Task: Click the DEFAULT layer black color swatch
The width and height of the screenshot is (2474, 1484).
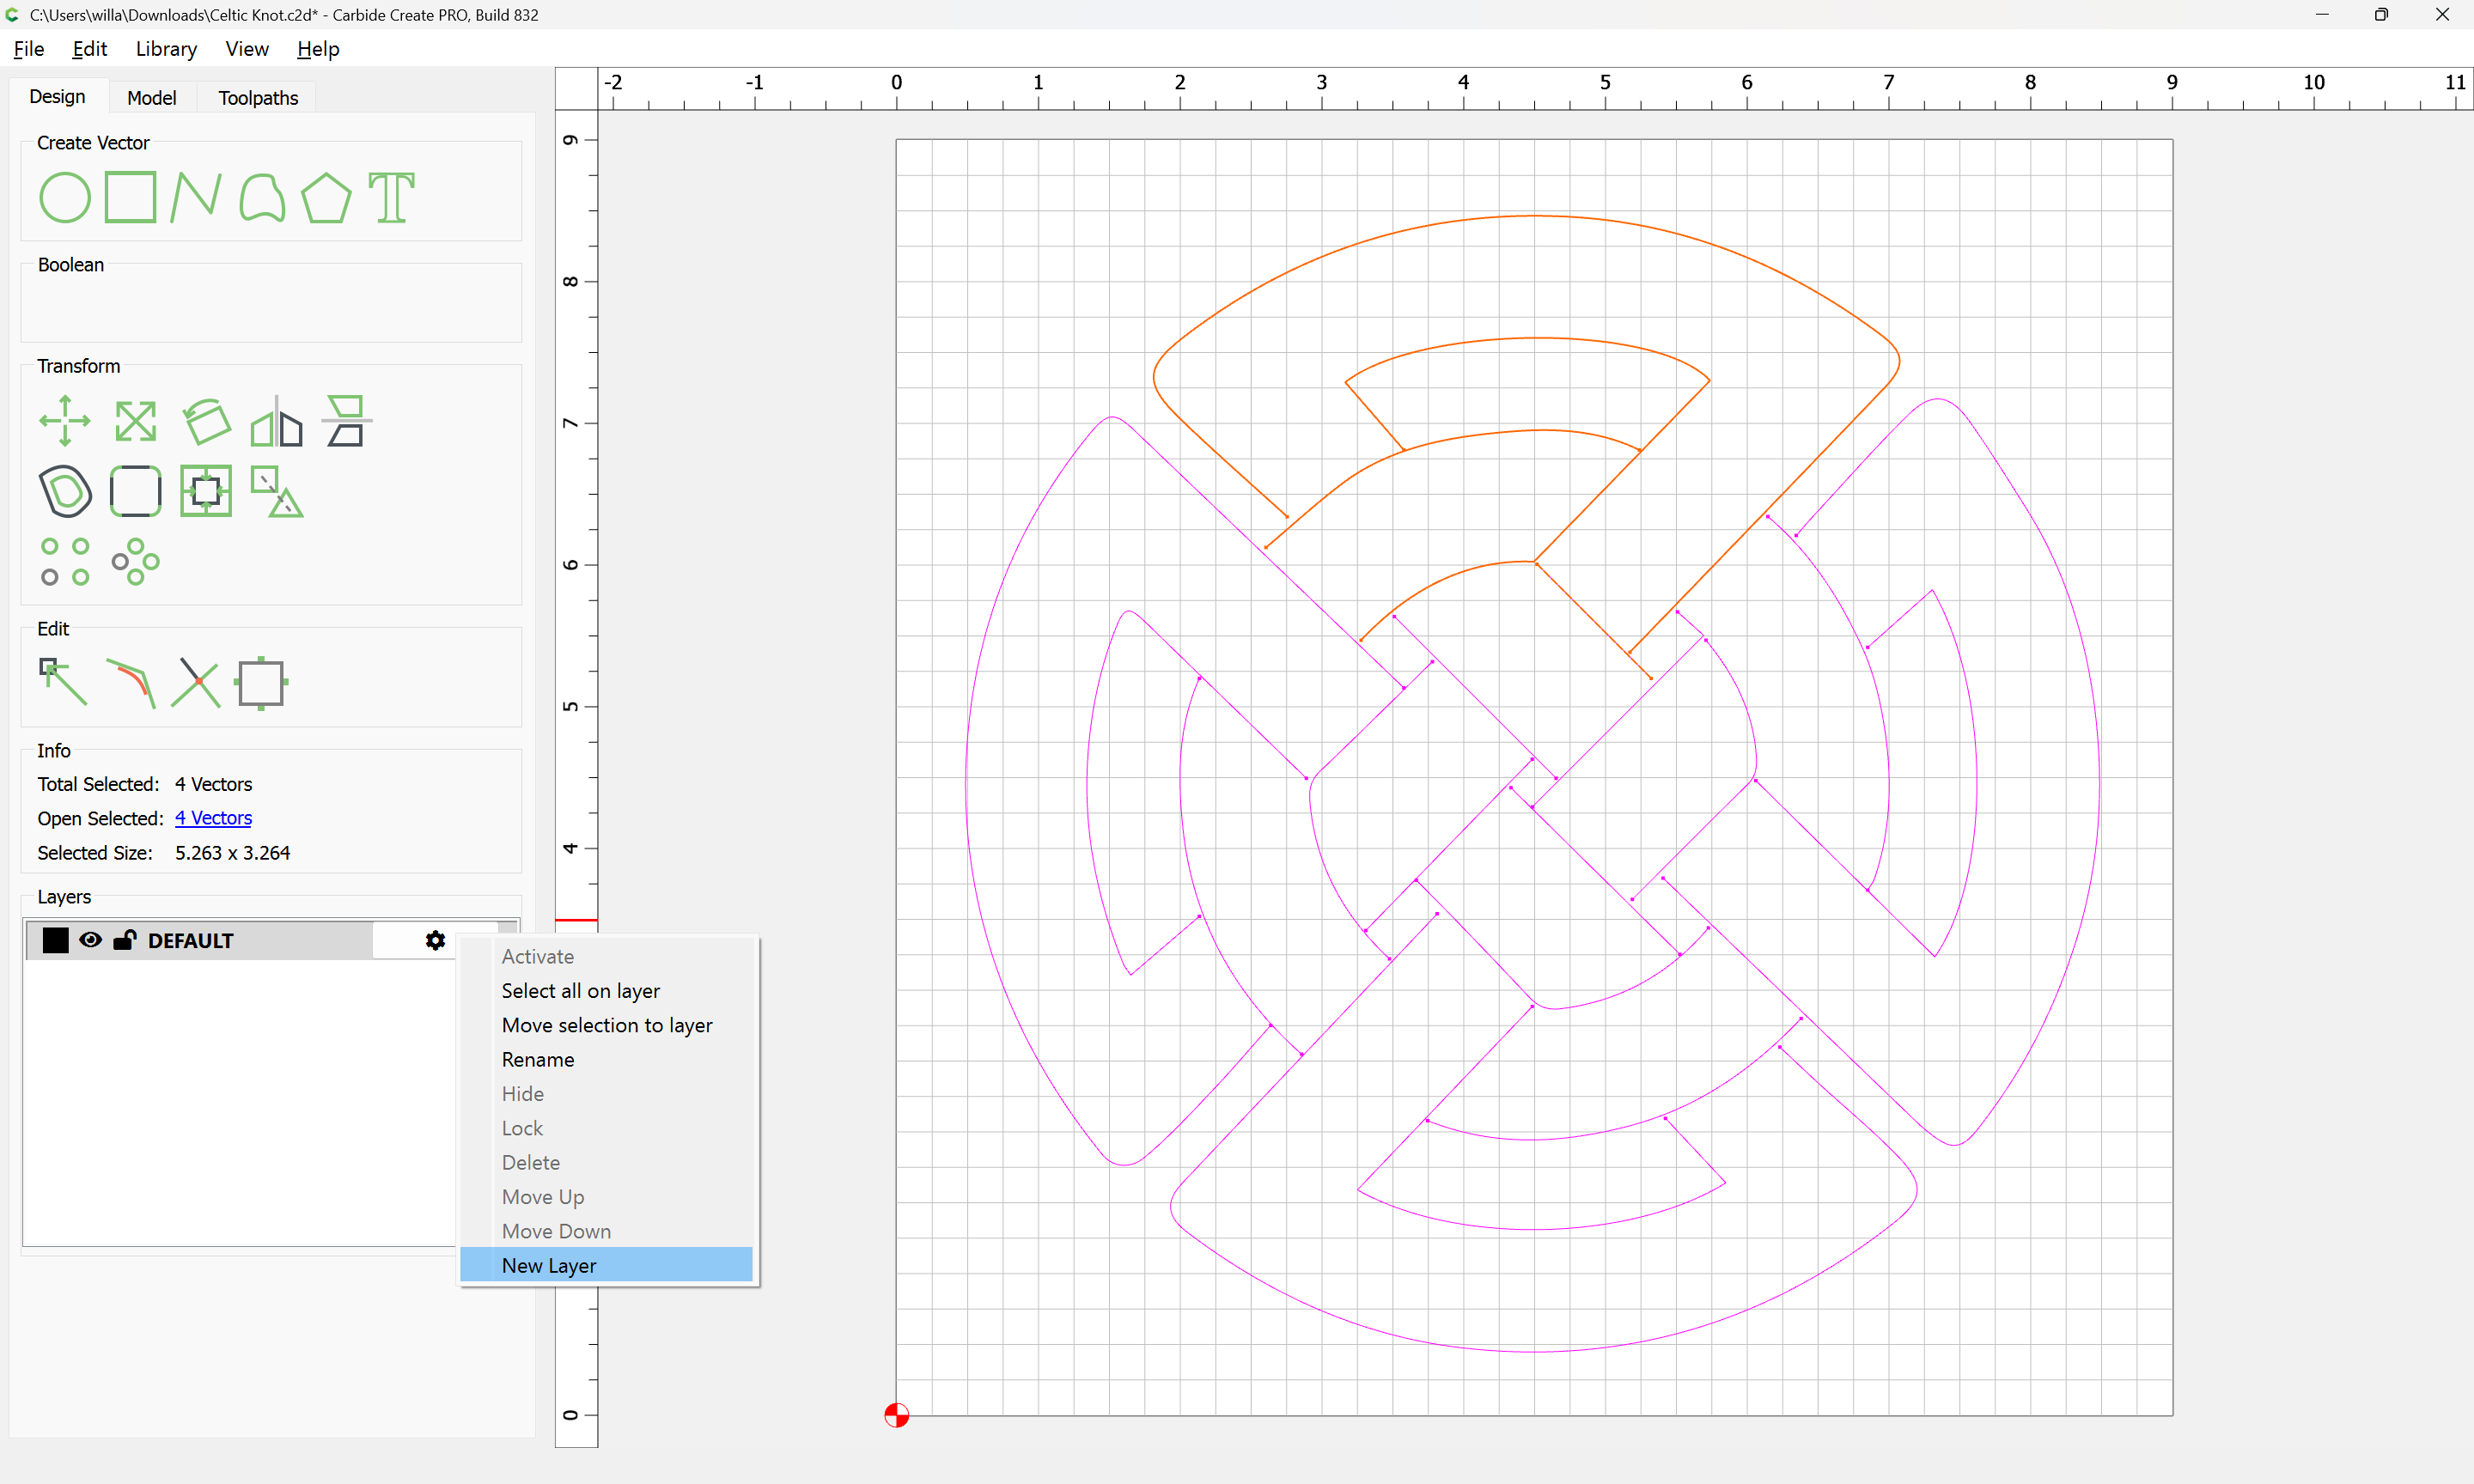Action: point(56,940)
